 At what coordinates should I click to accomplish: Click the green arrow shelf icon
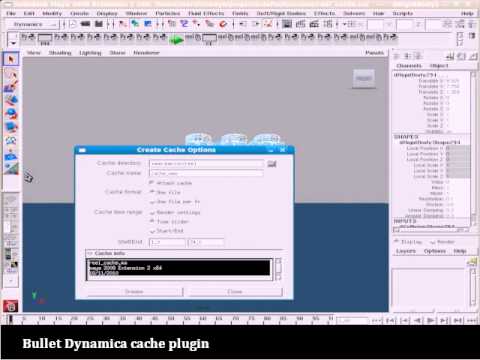click(176, 40)
